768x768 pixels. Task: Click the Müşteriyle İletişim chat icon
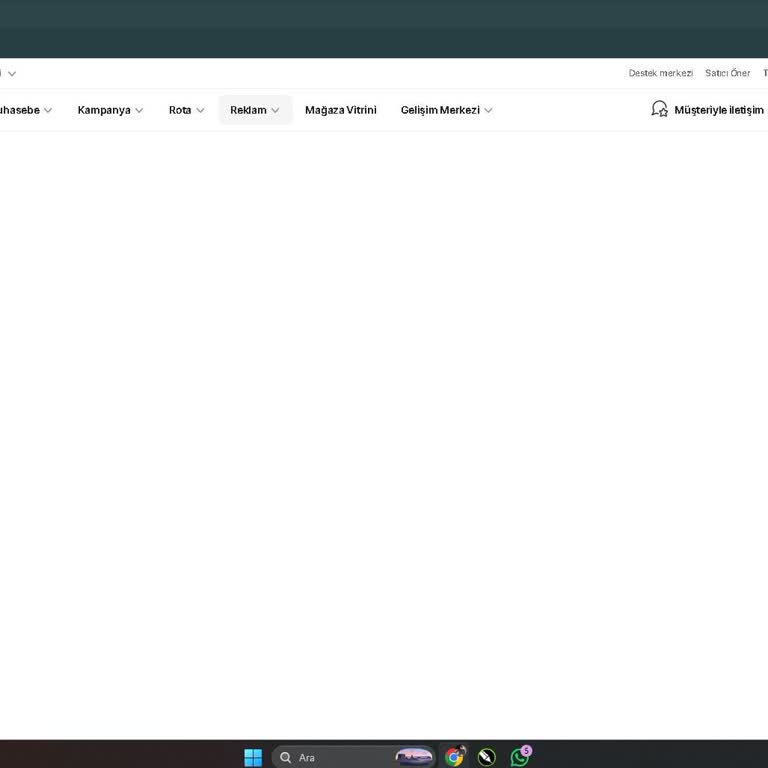(x=659, y=109)
